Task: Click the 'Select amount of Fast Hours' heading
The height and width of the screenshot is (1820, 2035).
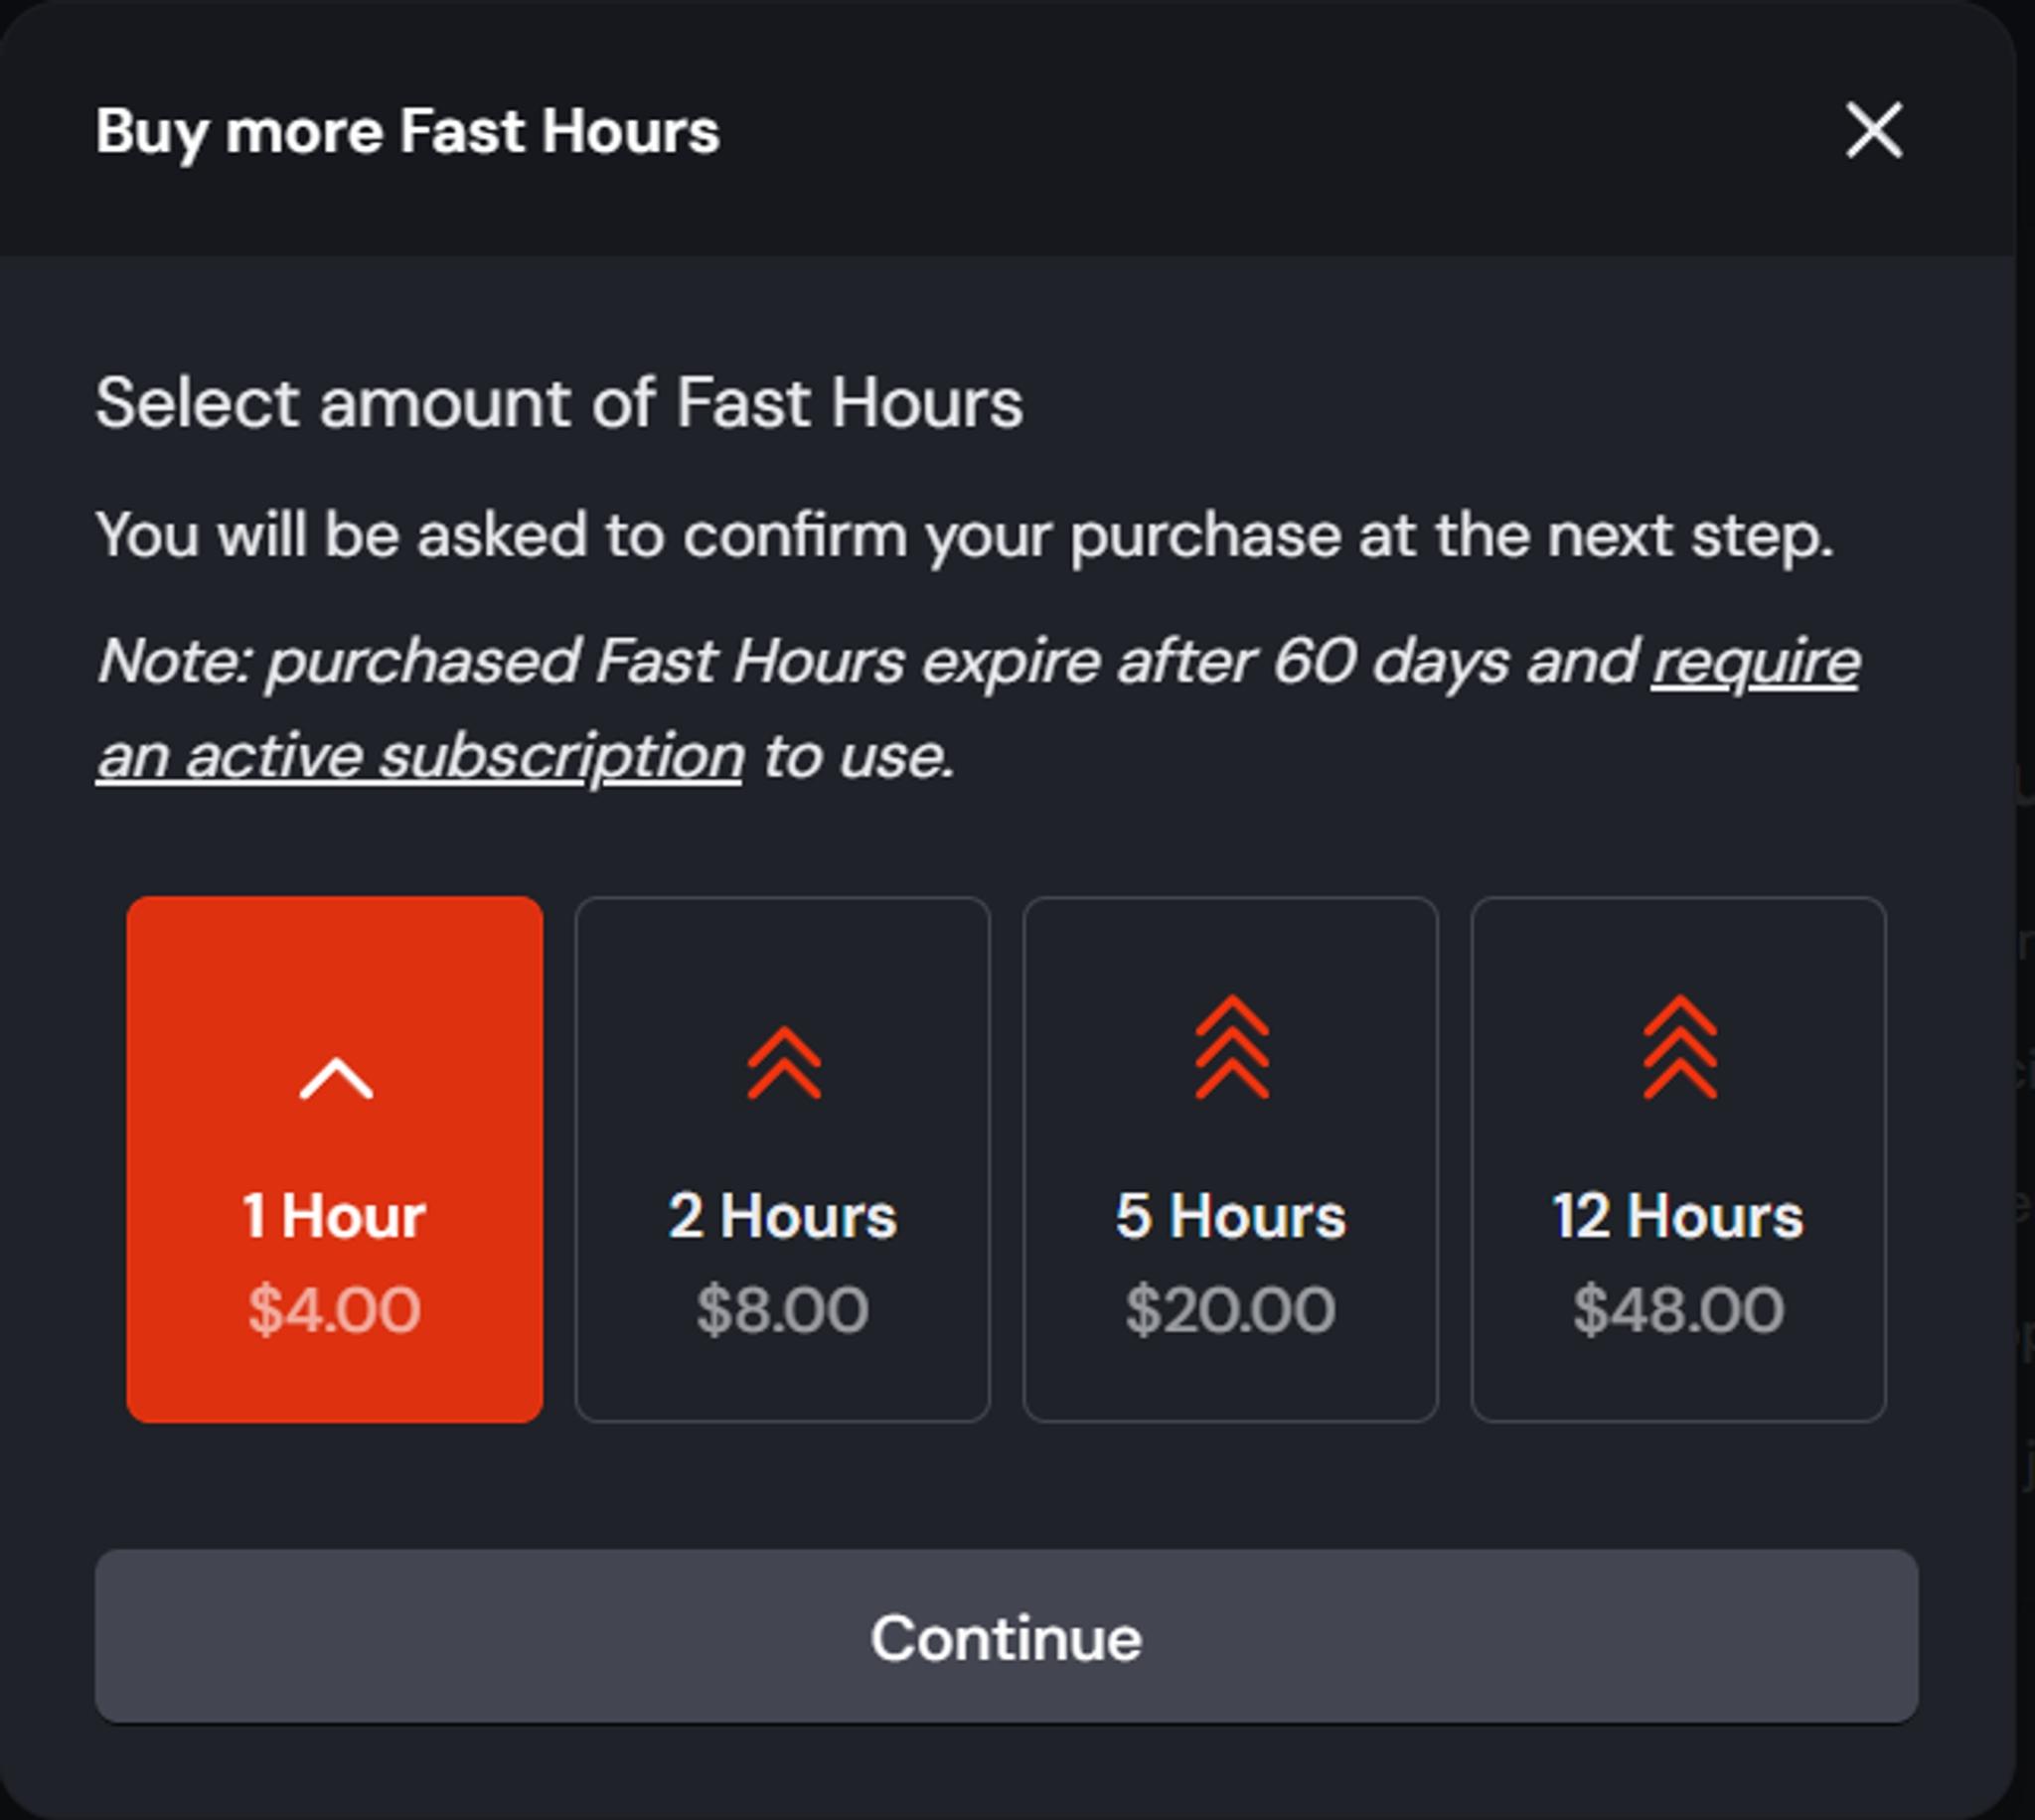Action: [559, 402]
